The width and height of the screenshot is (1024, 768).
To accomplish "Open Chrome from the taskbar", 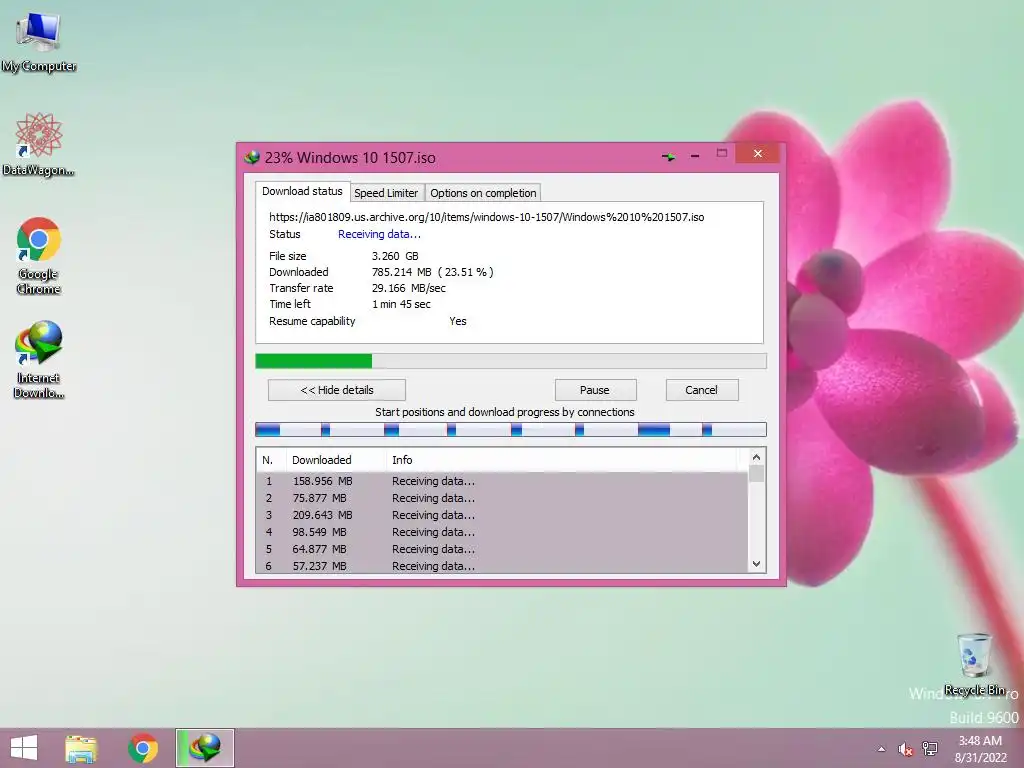I will pos(143,748).
